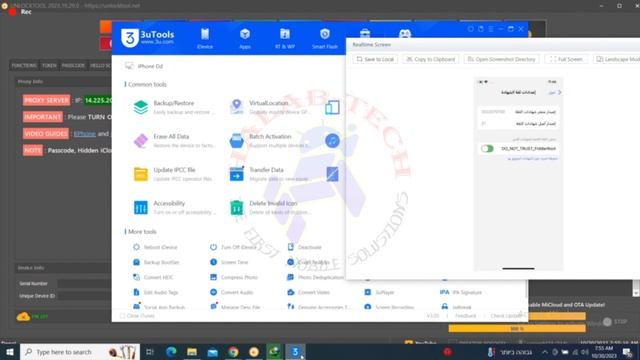Open VirtualLocation tool
640x360 pixels.
tap(269, 107)
